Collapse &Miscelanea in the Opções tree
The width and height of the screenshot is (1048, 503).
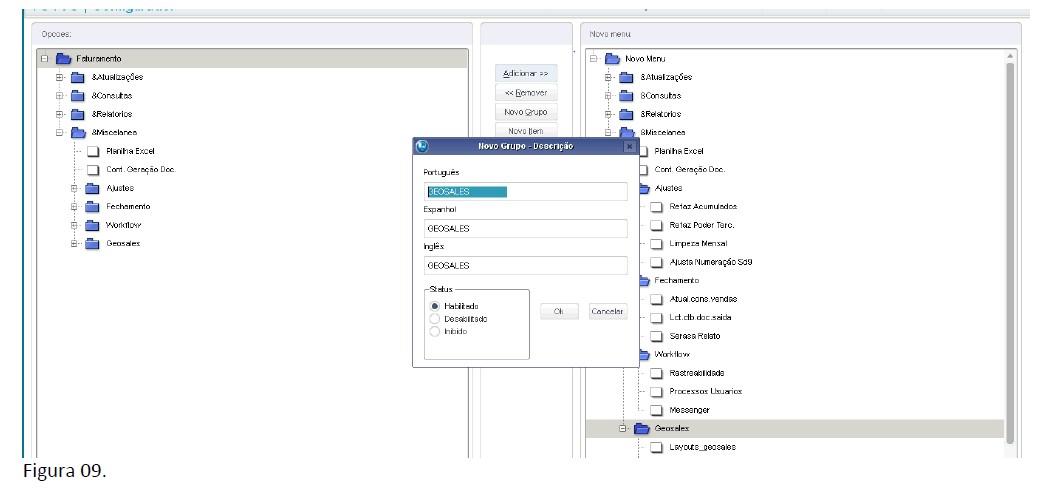59,133
